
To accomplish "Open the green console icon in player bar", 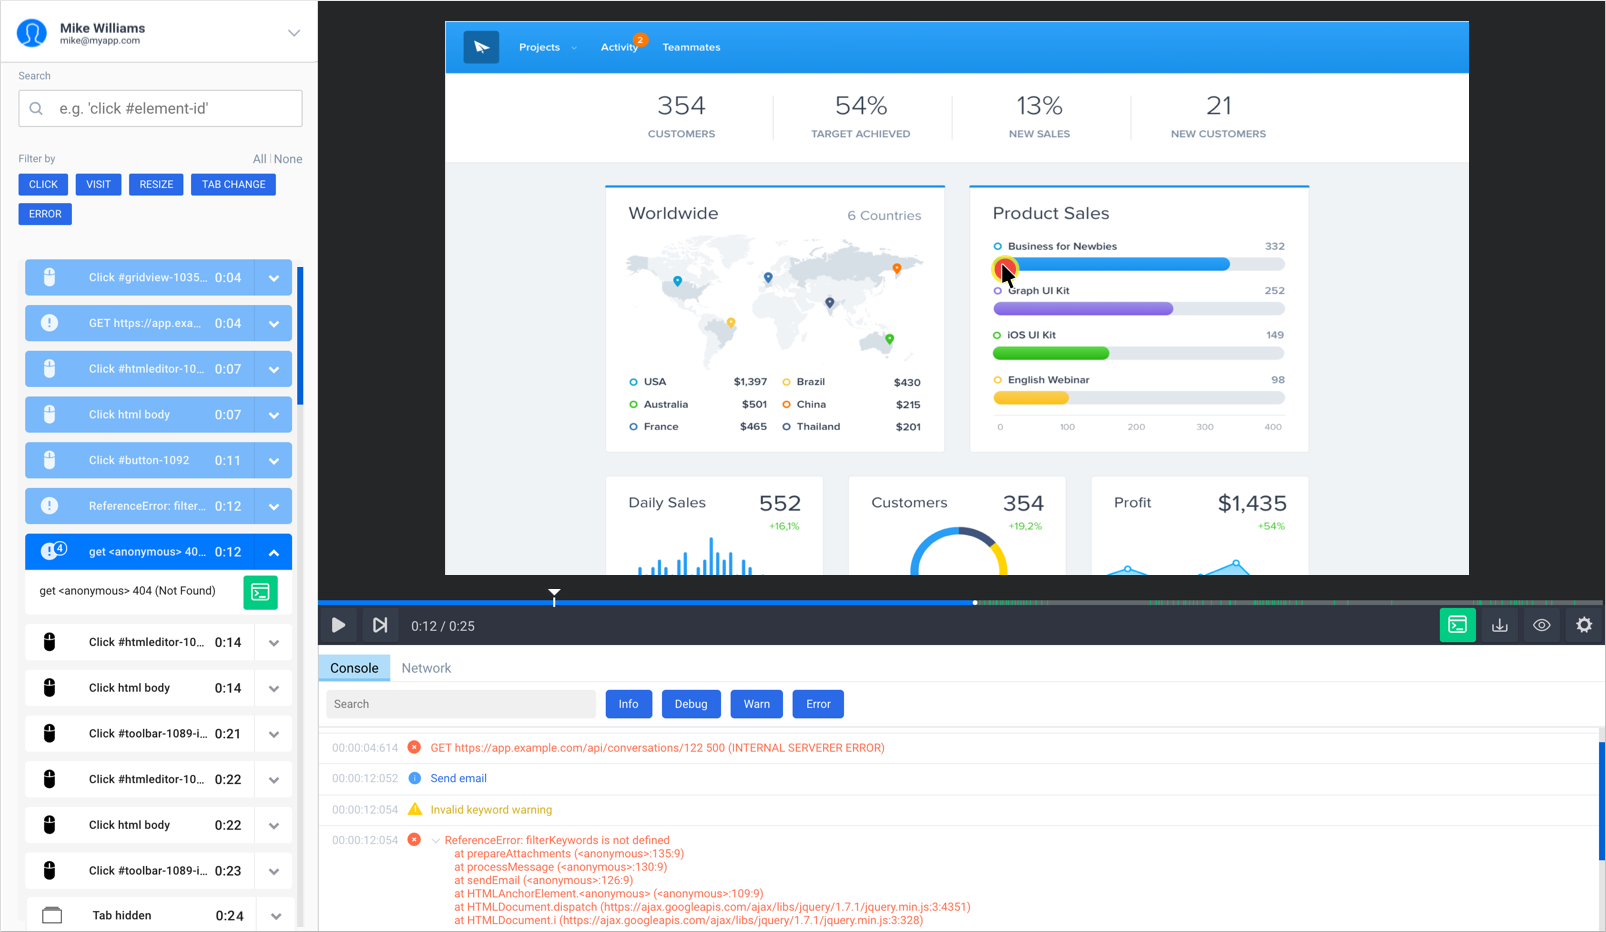I will [x=1458, y=625].
